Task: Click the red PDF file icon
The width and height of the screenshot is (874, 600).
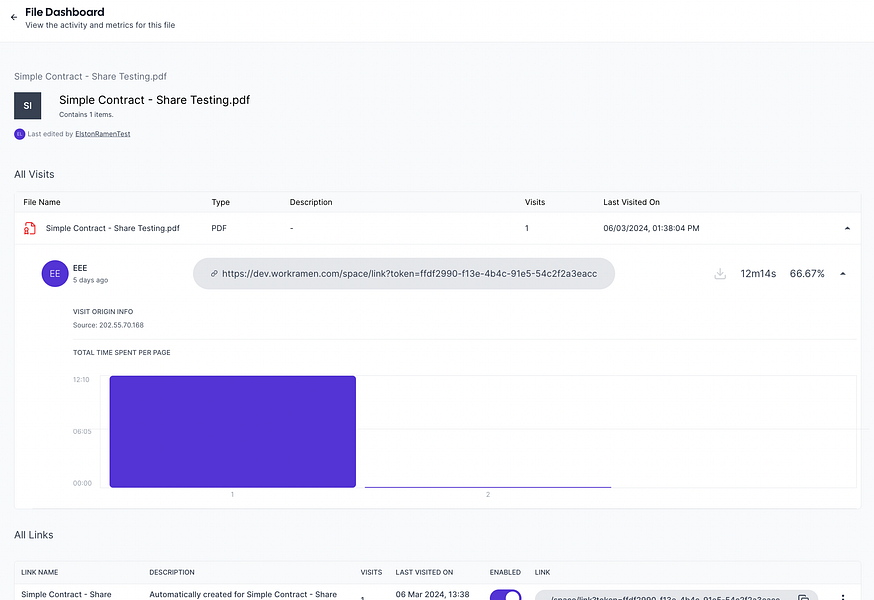Action: click(30, 228)
